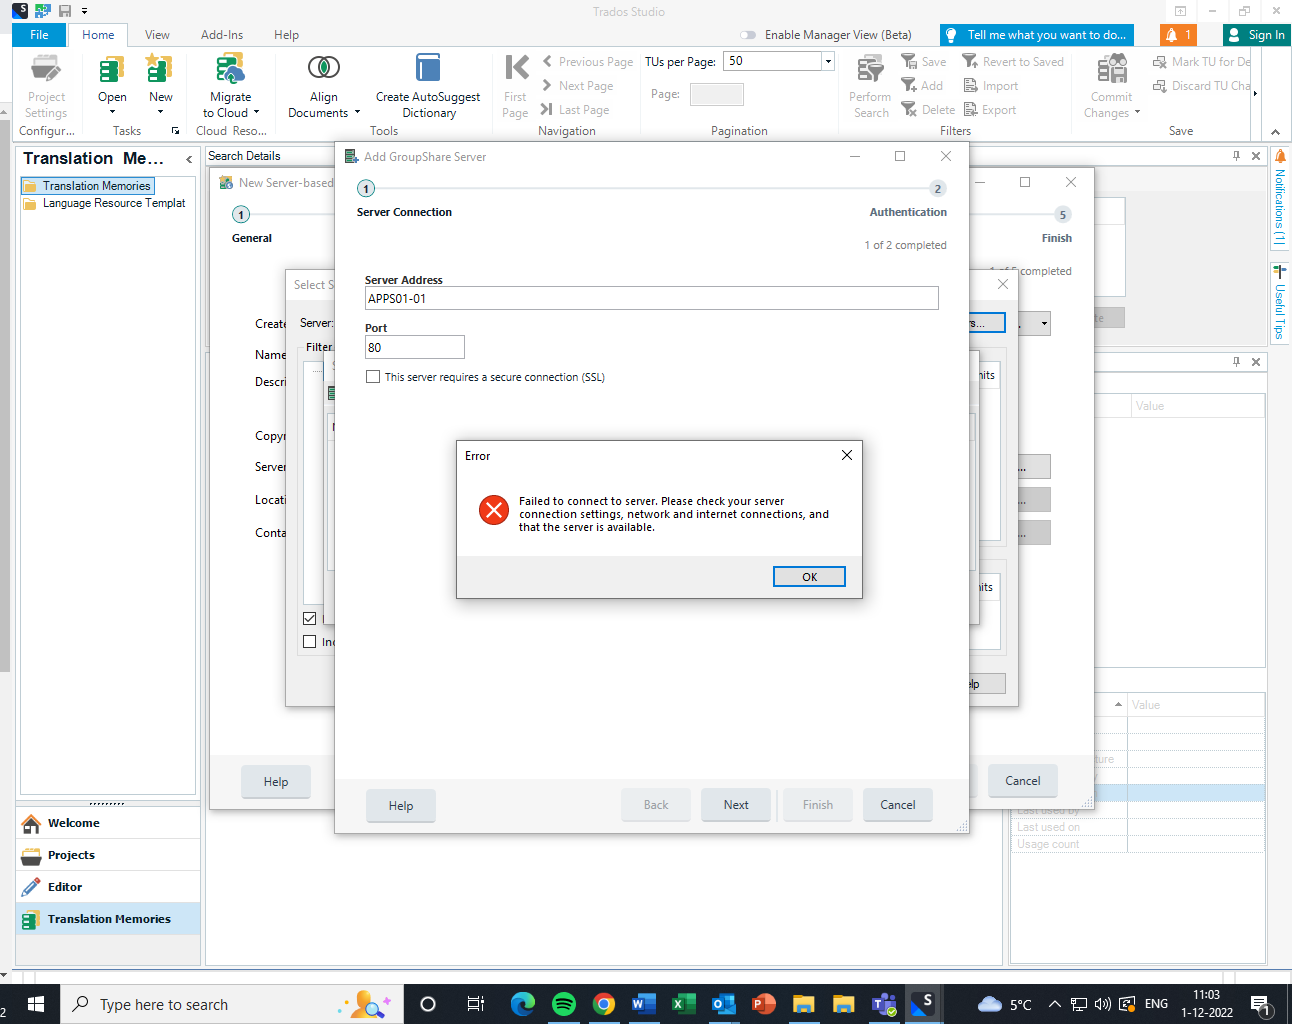Open the Projects view

108,855
